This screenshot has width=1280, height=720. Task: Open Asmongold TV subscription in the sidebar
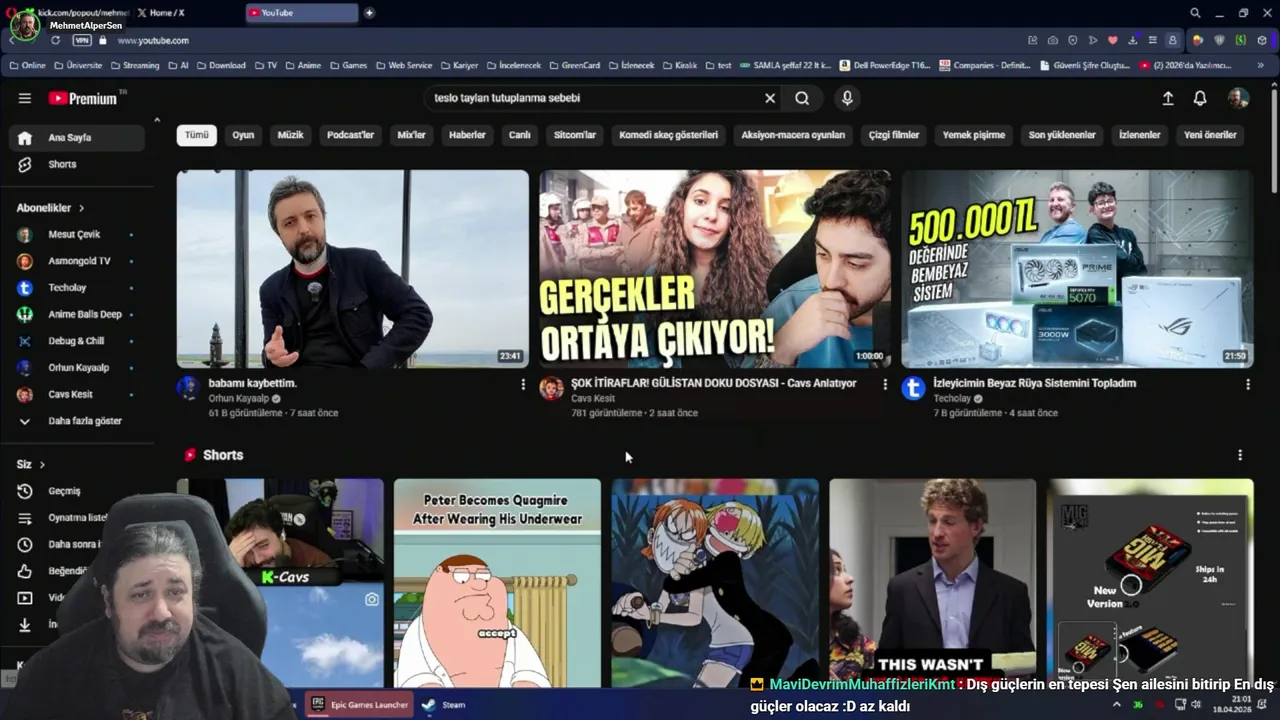coord(77,261)
